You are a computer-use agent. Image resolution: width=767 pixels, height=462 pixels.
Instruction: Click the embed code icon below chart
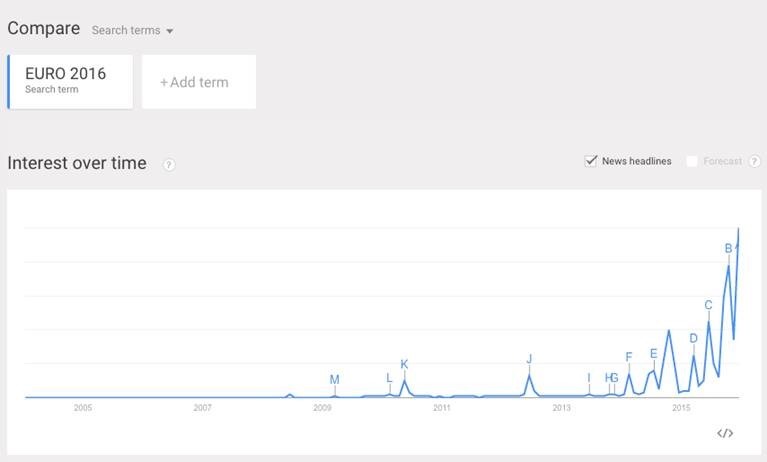(725, 433)
